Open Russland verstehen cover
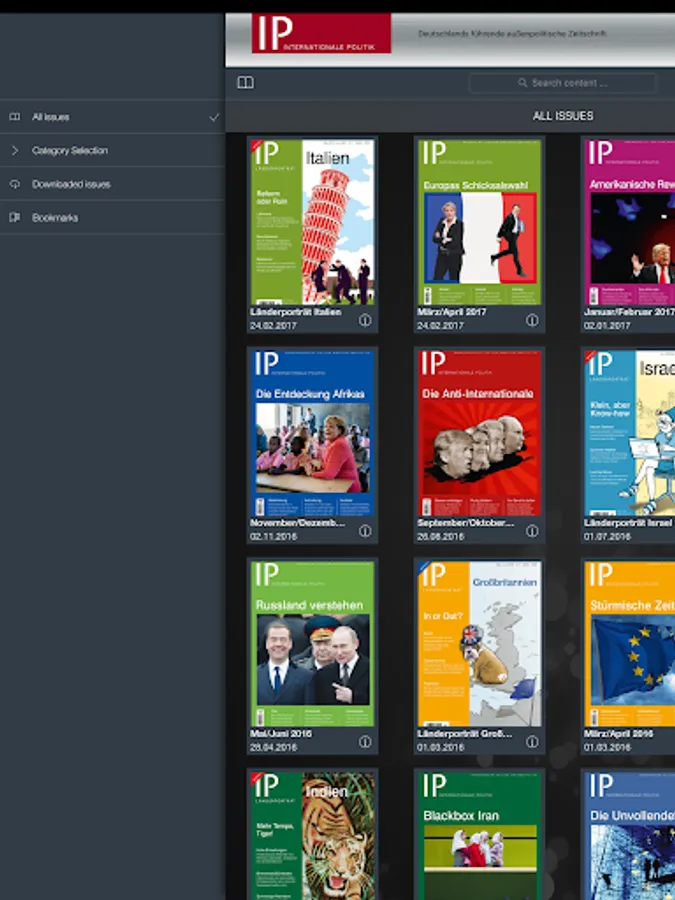 point(312,643)
